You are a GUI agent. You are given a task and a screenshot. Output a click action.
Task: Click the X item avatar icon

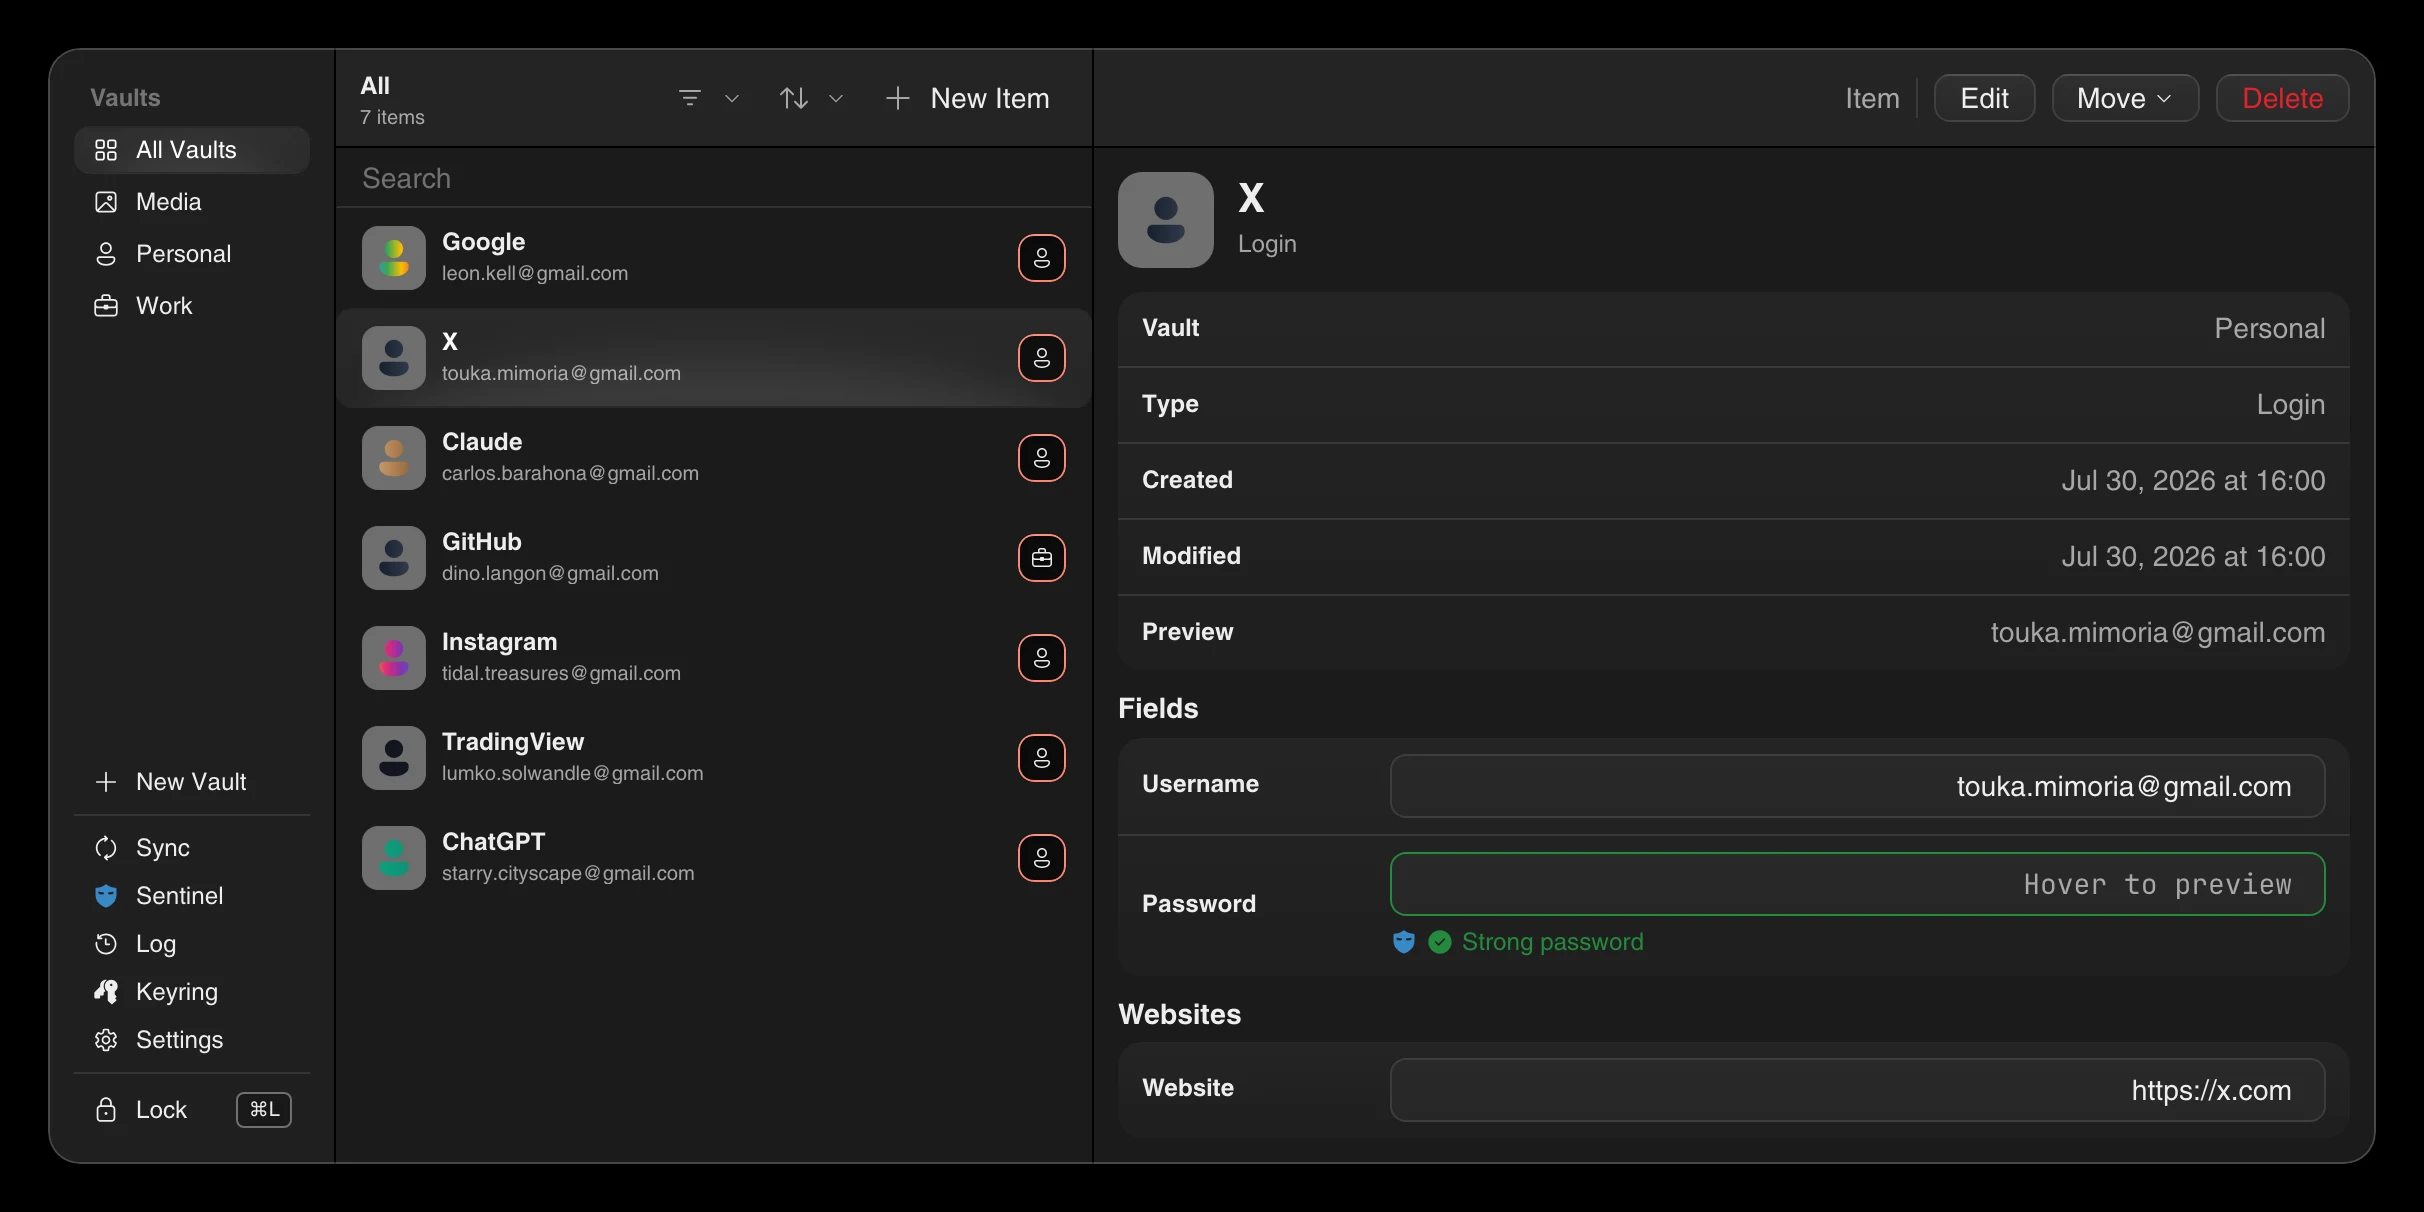coord(394,358)
